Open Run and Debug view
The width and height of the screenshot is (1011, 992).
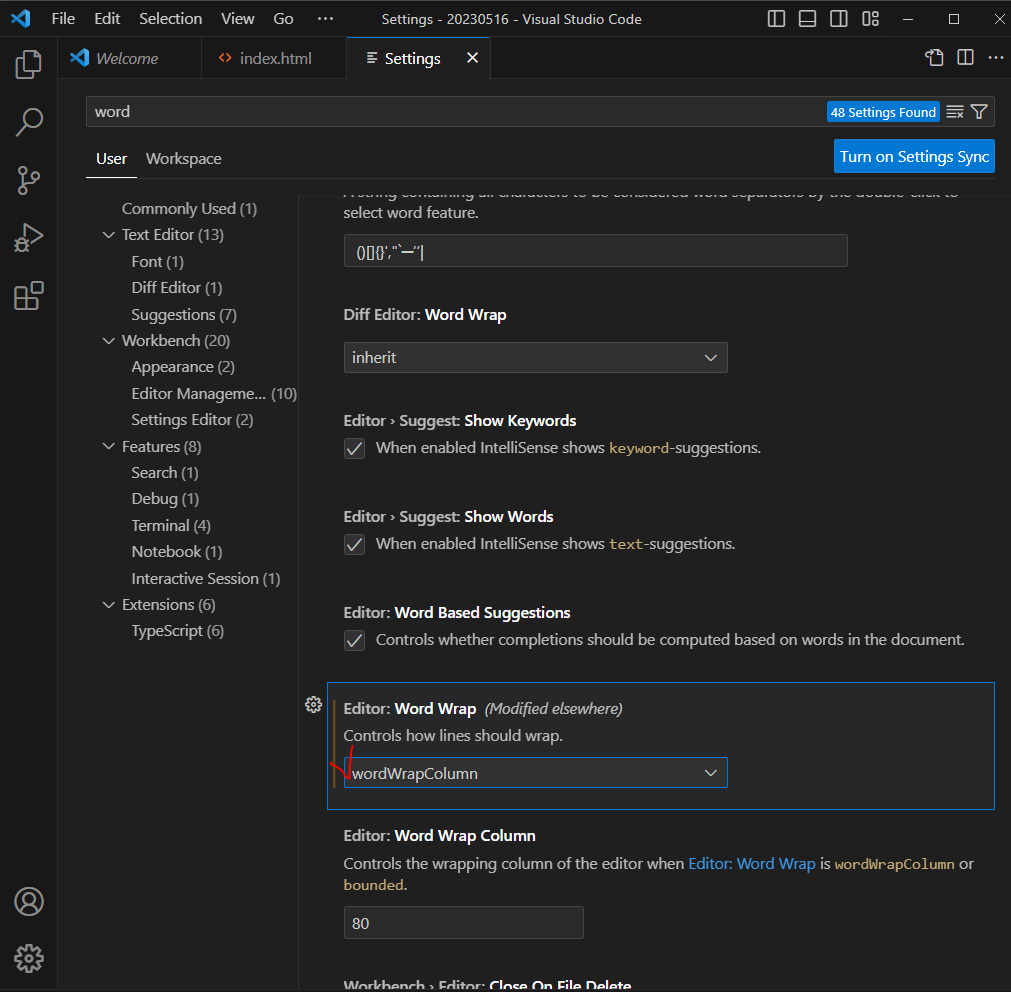pyautogui.click(x=28, y=238)
